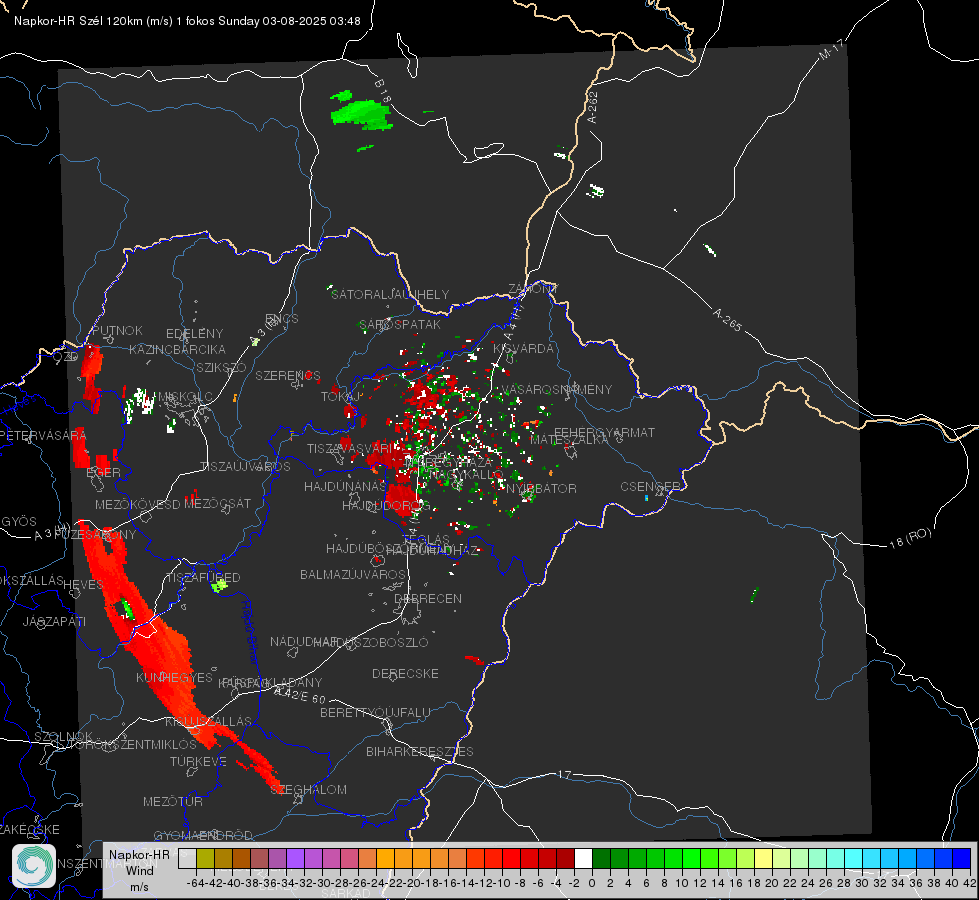Viewport: 979px width, 900px height.
Task: Click the SZIKSZÓ city label
Action: pos(222,367)
